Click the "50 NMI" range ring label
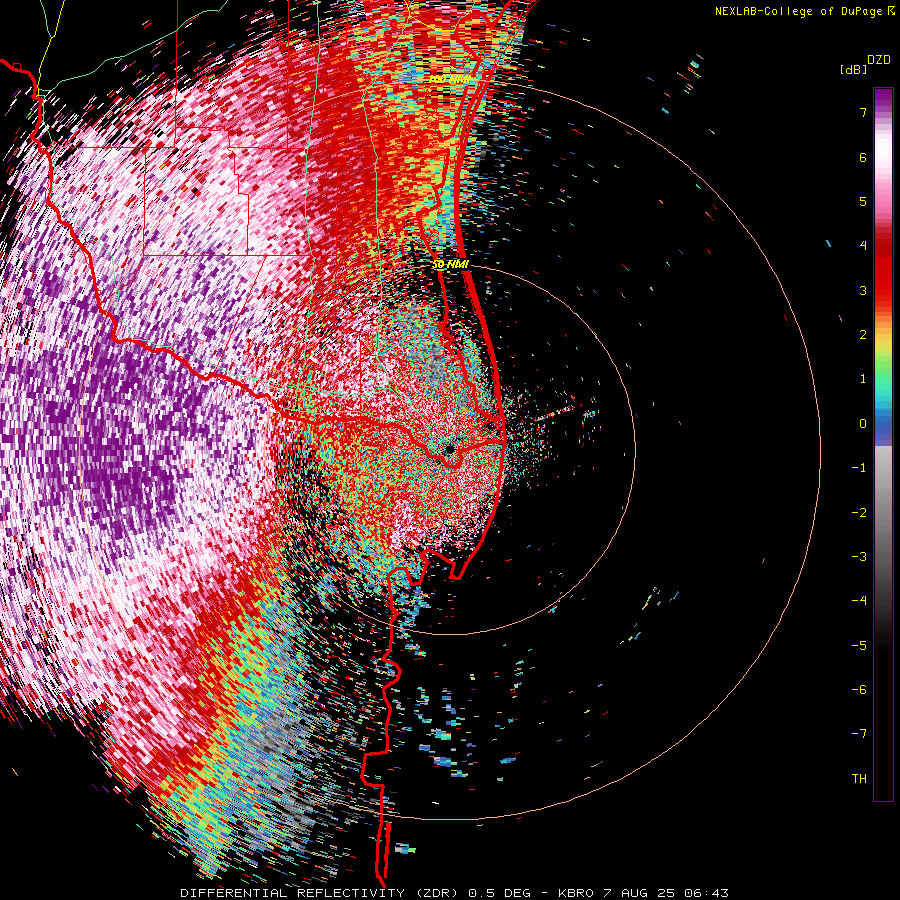 [451, 265]
